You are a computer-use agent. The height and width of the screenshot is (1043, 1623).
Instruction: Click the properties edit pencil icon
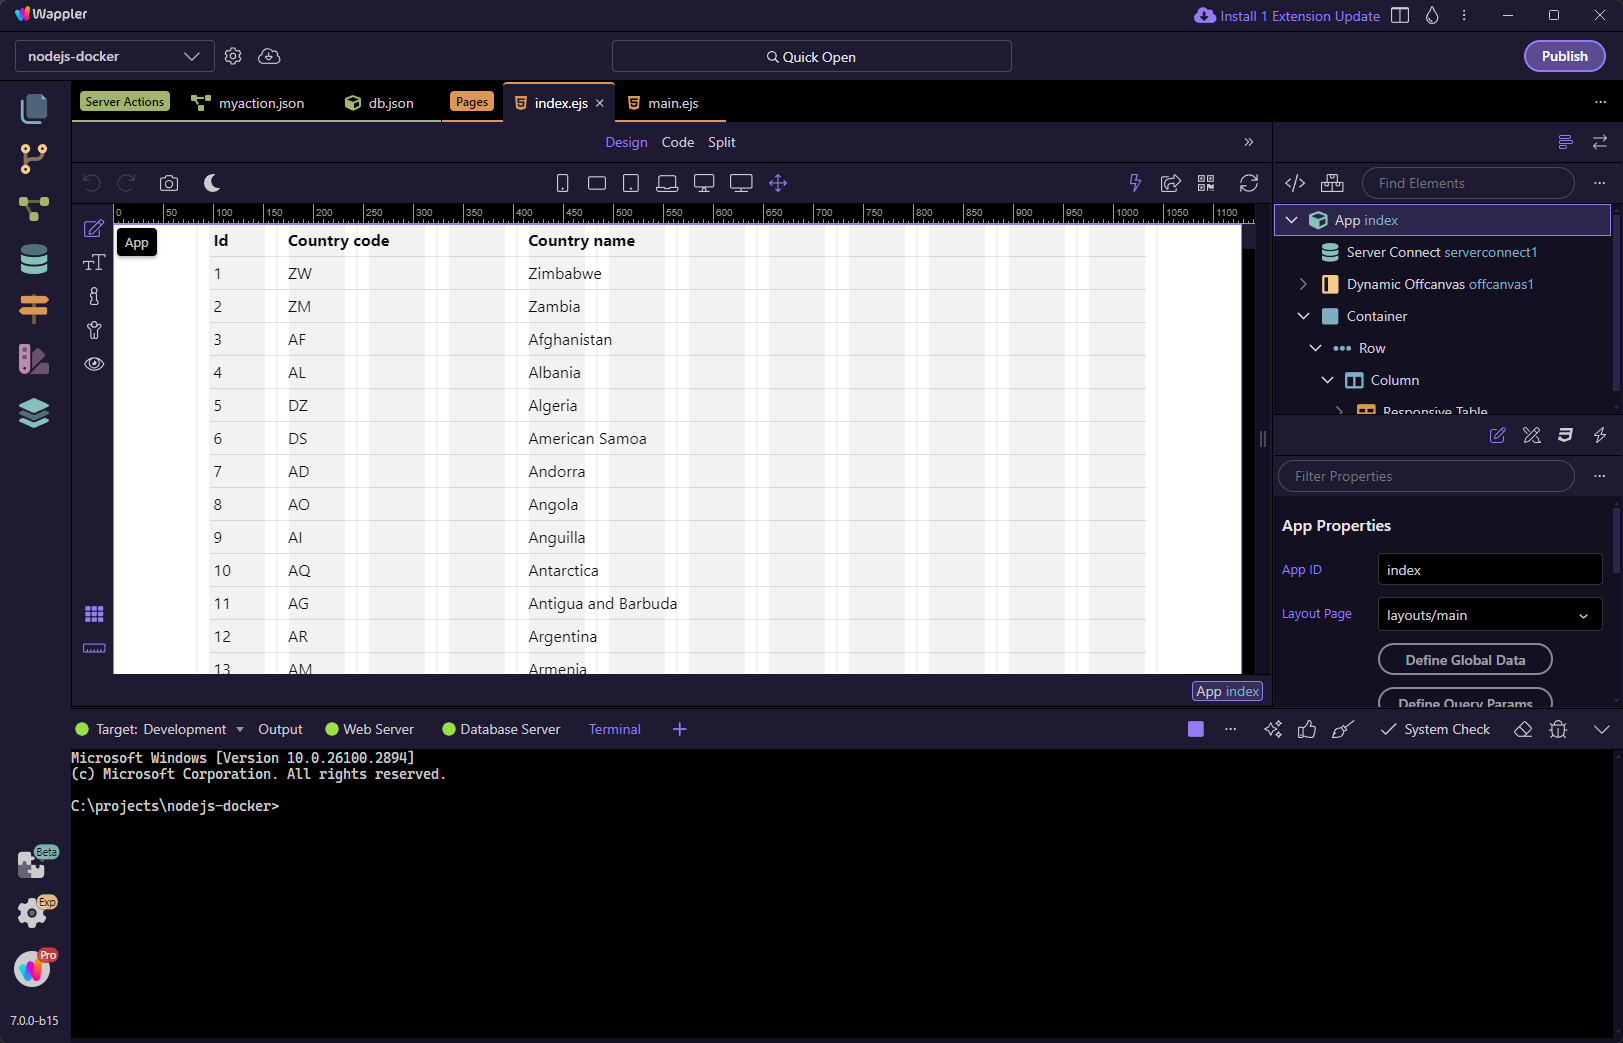[x=1498, y=435]
